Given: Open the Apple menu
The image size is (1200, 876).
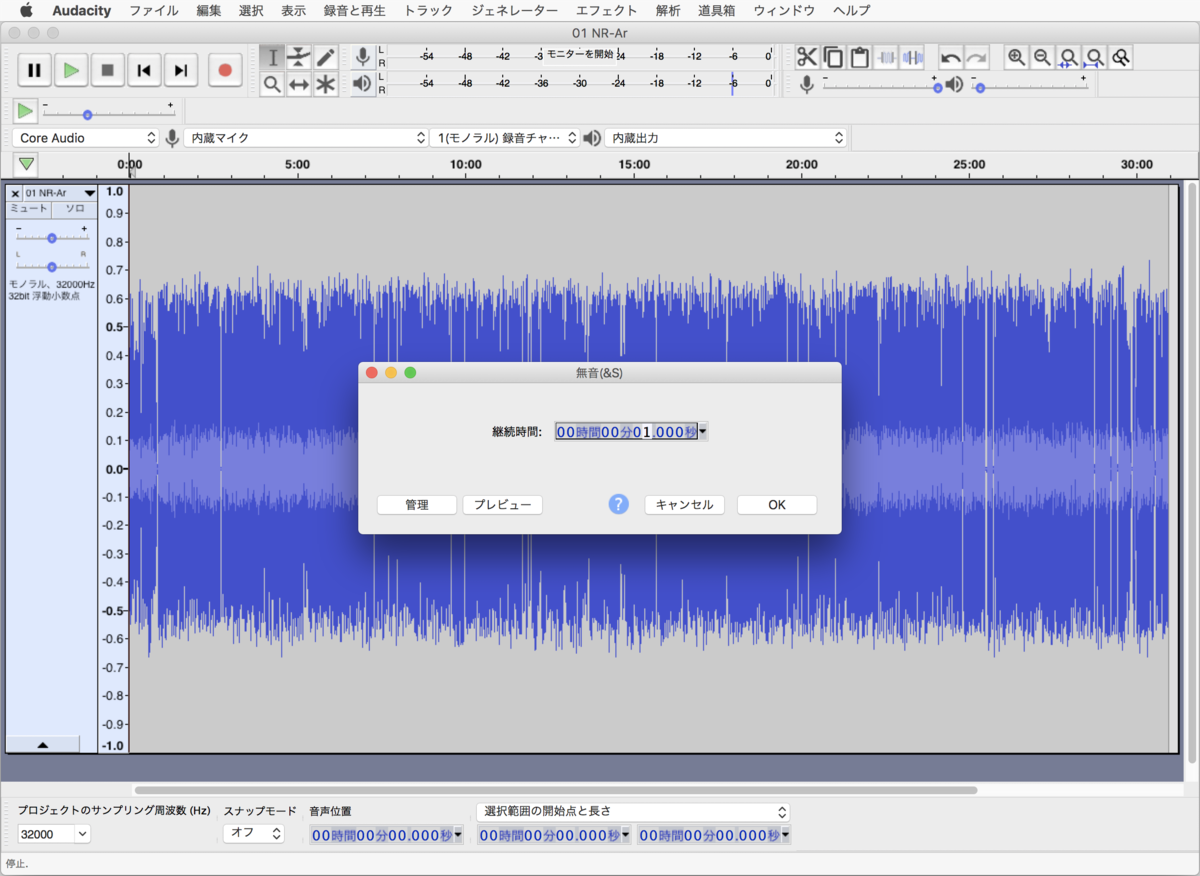Looking at the screenshot, I should [26, 11].
